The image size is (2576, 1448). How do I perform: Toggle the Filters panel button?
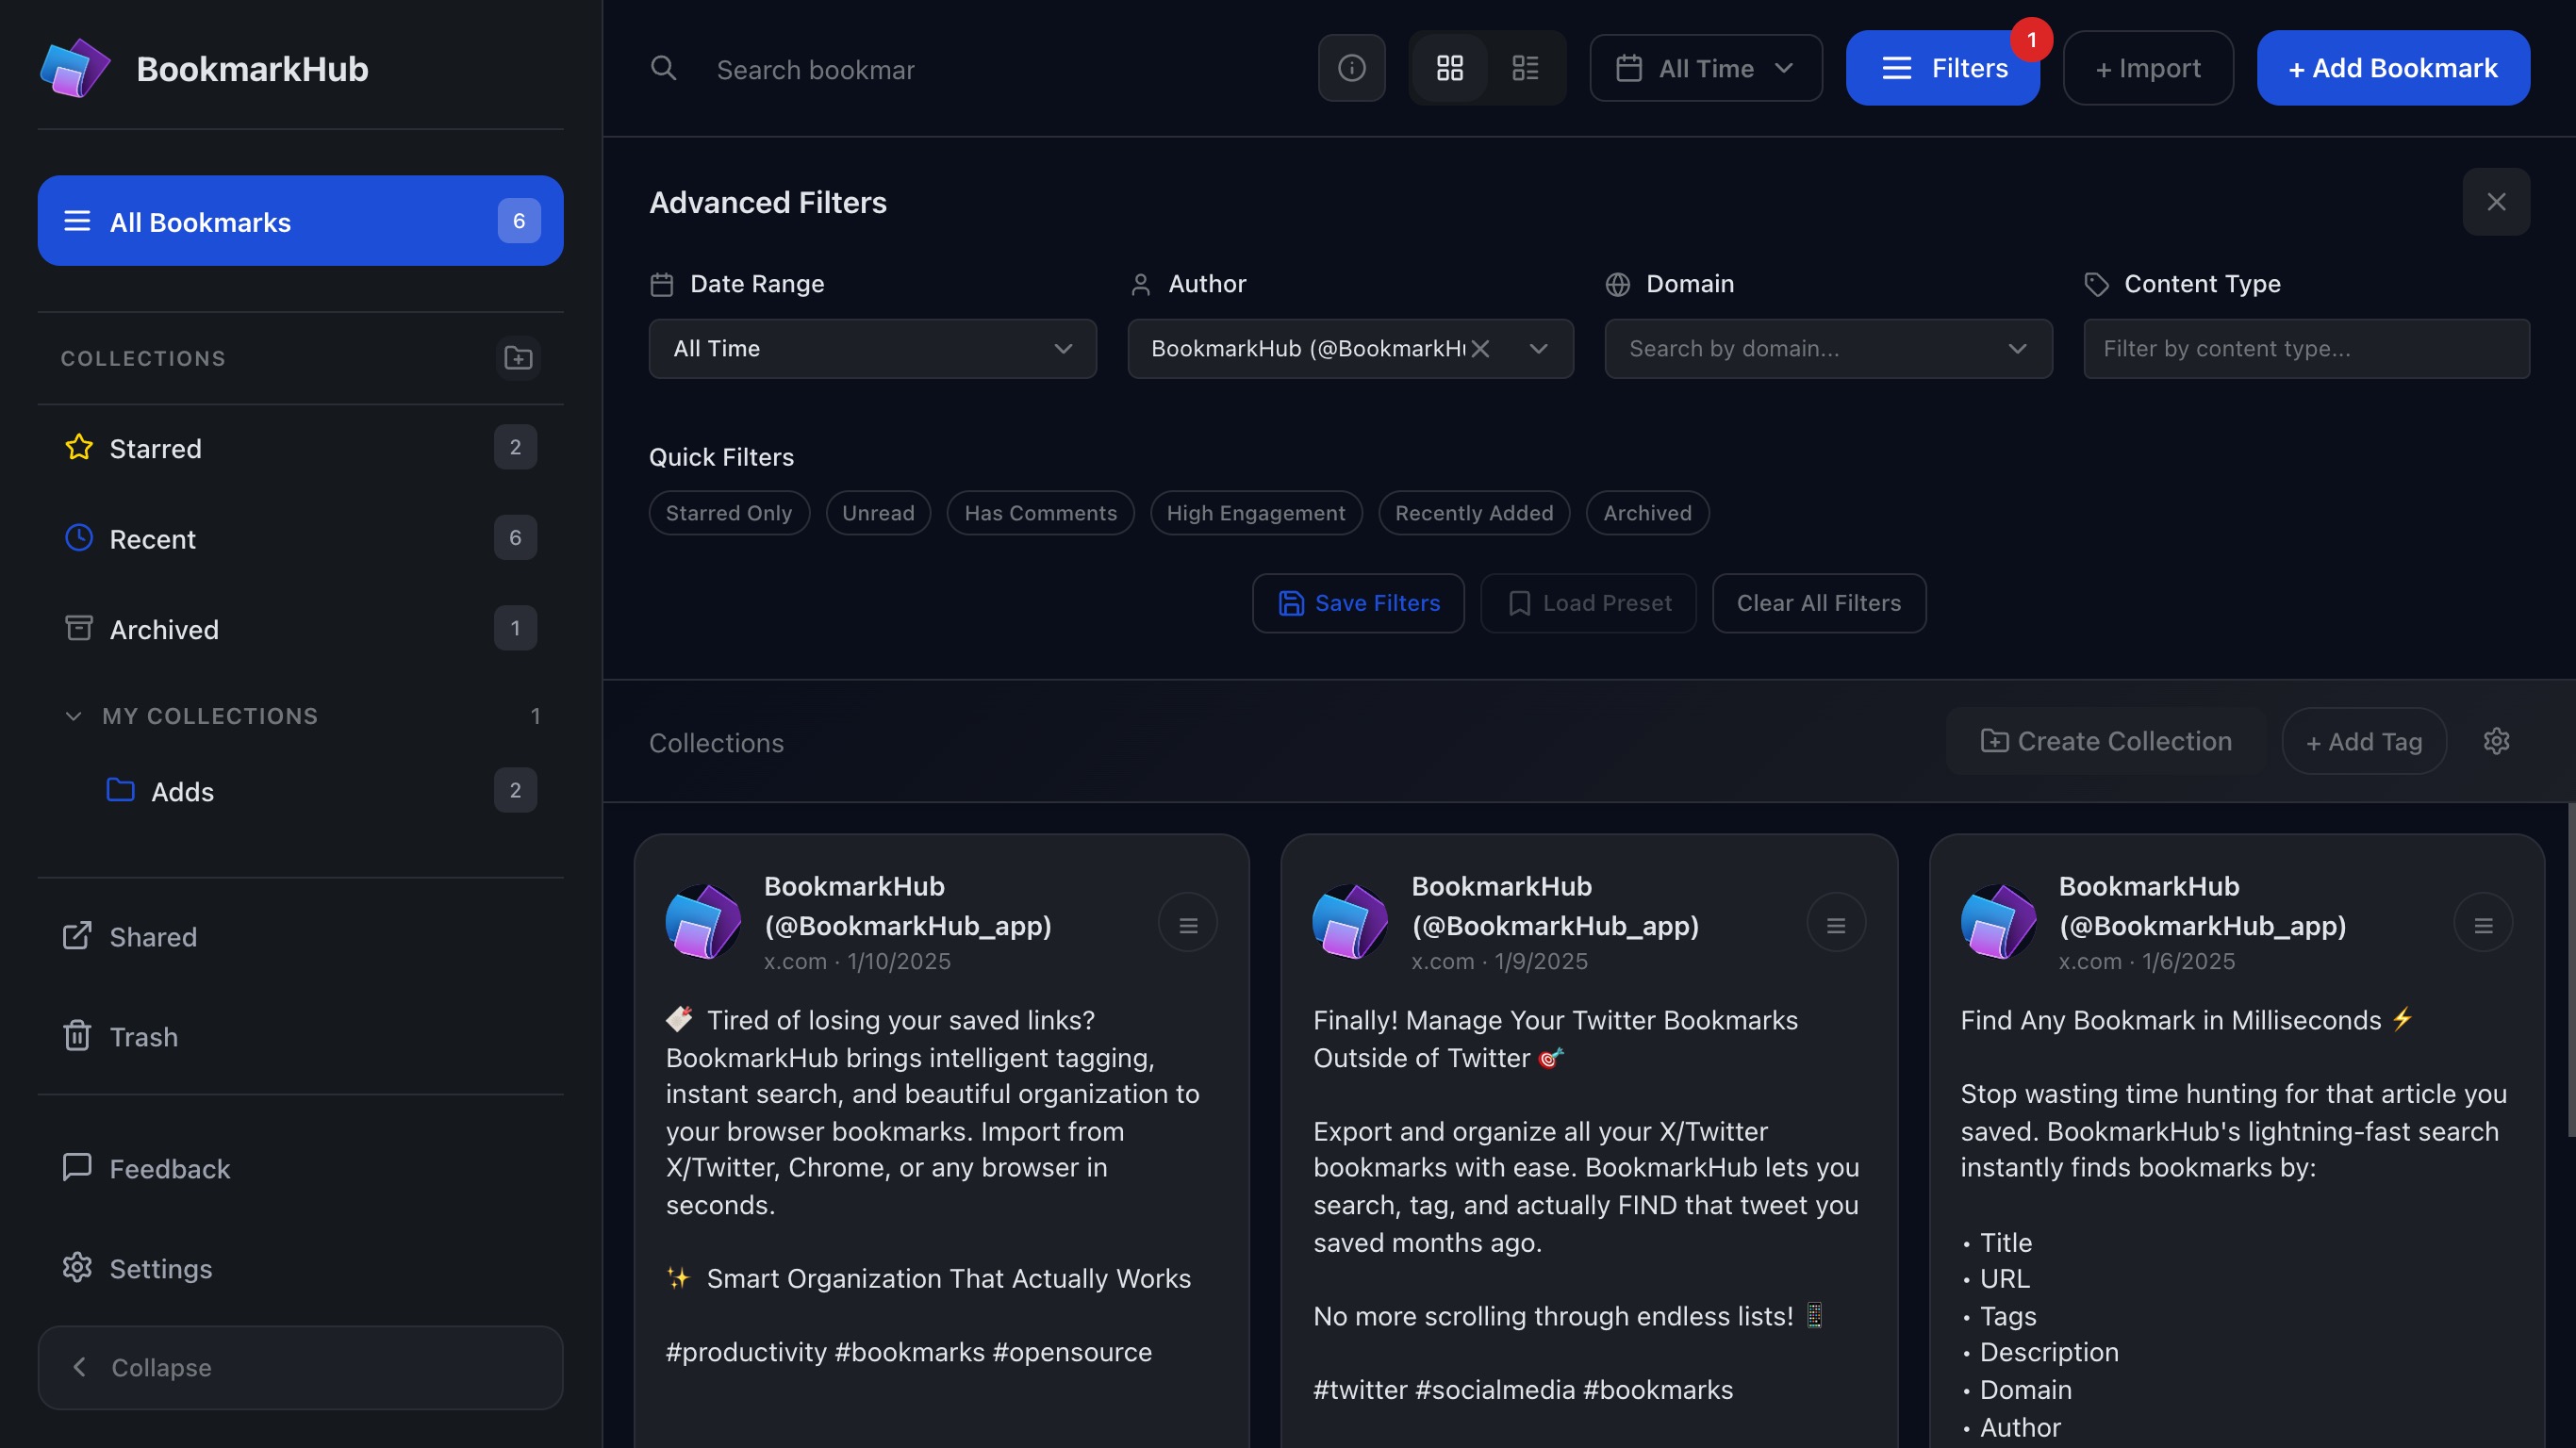click(x=1942, y=68)
